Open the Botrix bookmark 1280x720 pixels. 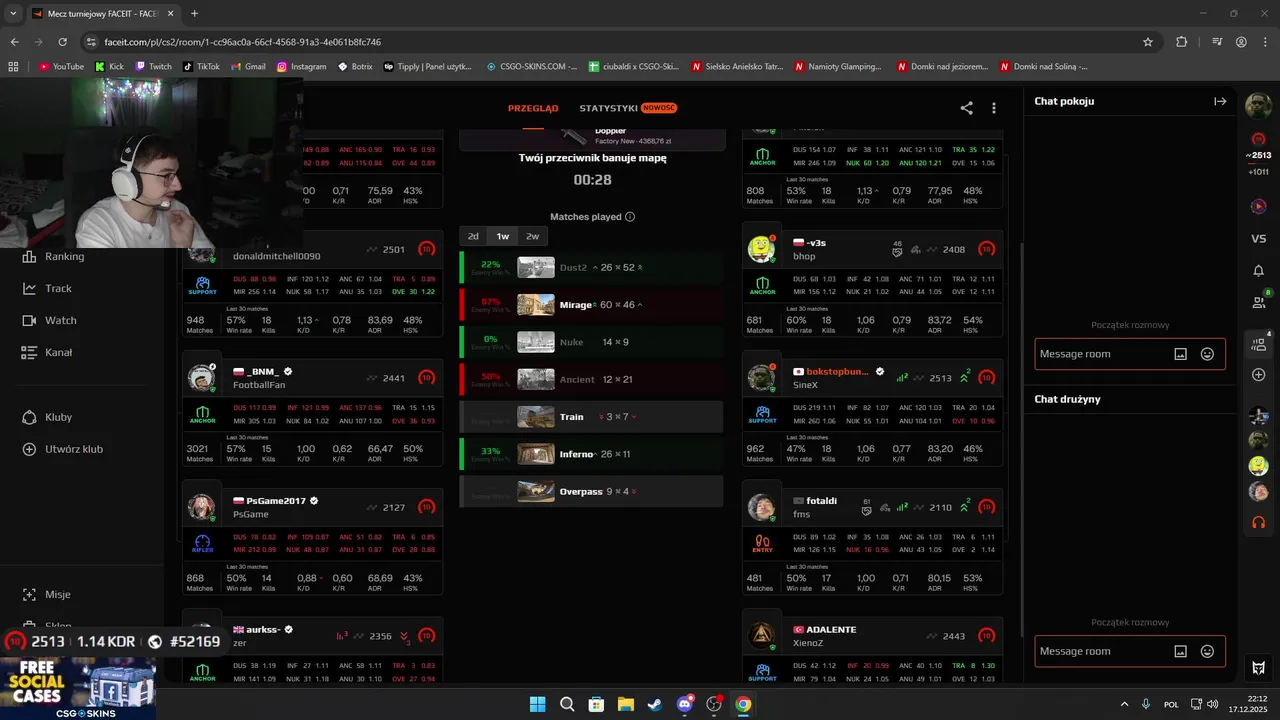click(x=355, y=67)
